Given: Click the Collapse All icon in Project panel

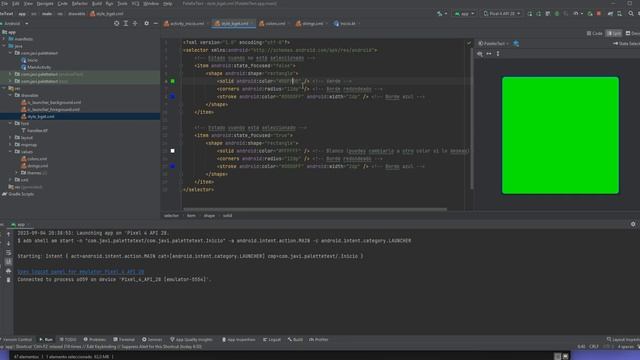Looking at the screenshot, I should coord(135,24).
